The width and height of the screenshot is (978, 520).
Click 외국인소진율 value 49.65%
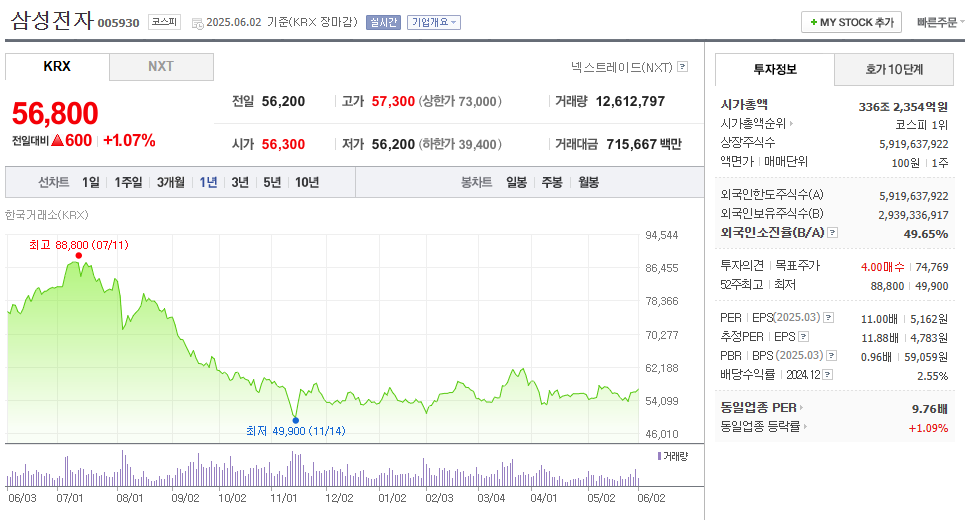[x=926, y=234]
